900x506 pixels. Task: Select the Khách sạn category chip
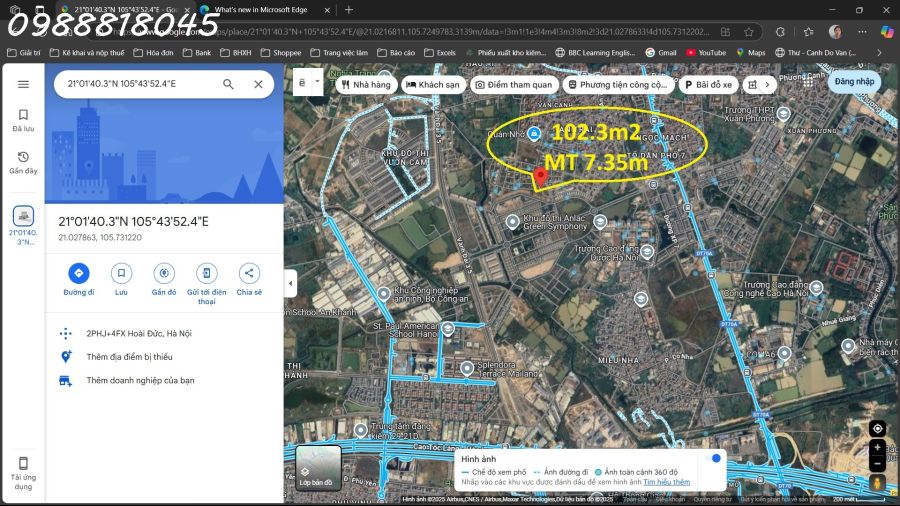tap(432, 85)
